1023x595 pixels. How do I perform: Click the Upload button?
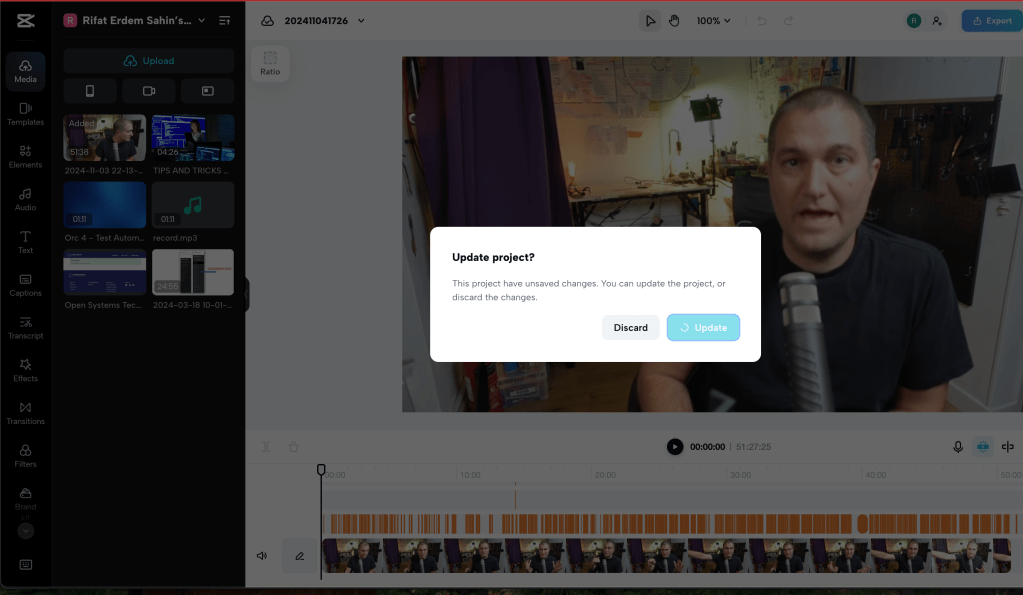pyautogui.click(x=149, y=61)
